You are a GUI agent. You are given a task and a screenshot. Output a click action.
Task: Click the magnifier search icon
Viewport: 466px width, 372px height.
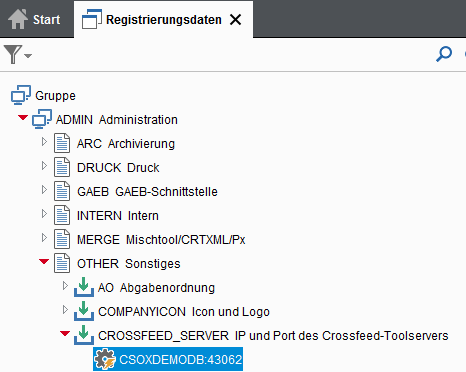444,54
